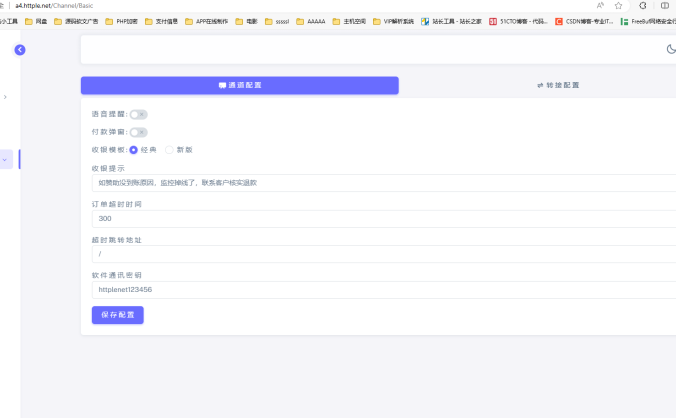Screen dimensions: 676x418
Task: Select the 经典 cashier template radio
Action: [134, 150]
